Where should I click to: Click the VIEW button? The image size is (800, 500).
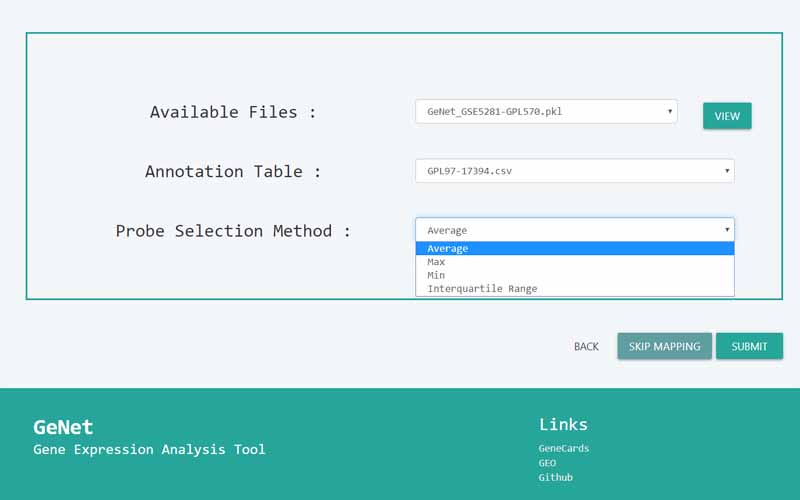(x=727, y=116)
